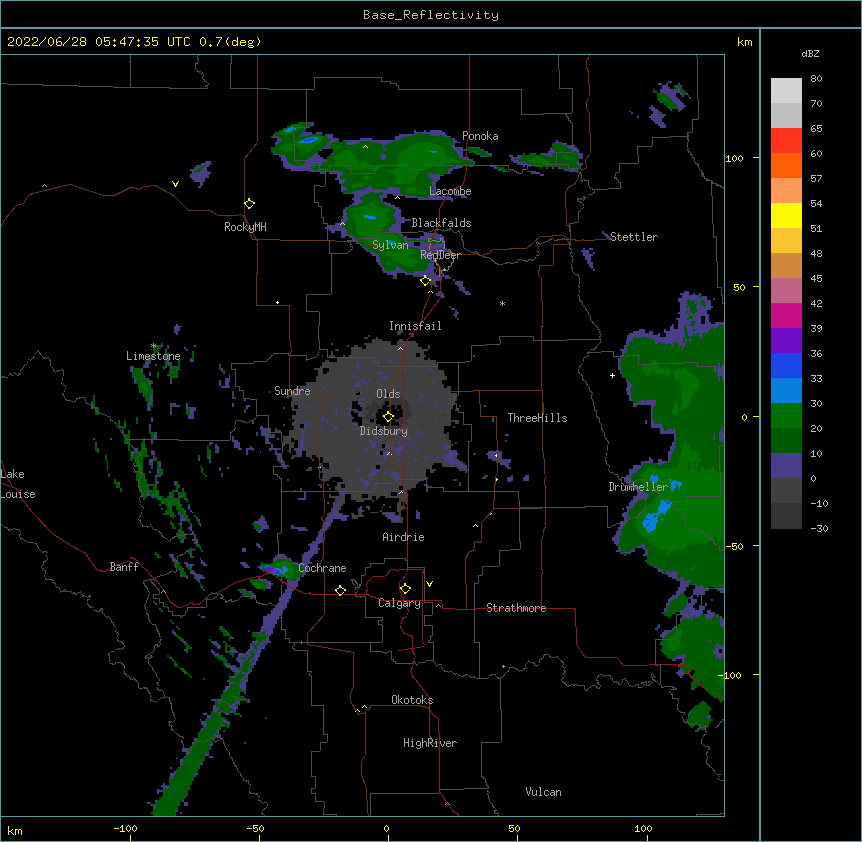The image size is (862, 842).
Task: Click the orange legend swatch between 60 and 57
Action: tap(786, 166)
